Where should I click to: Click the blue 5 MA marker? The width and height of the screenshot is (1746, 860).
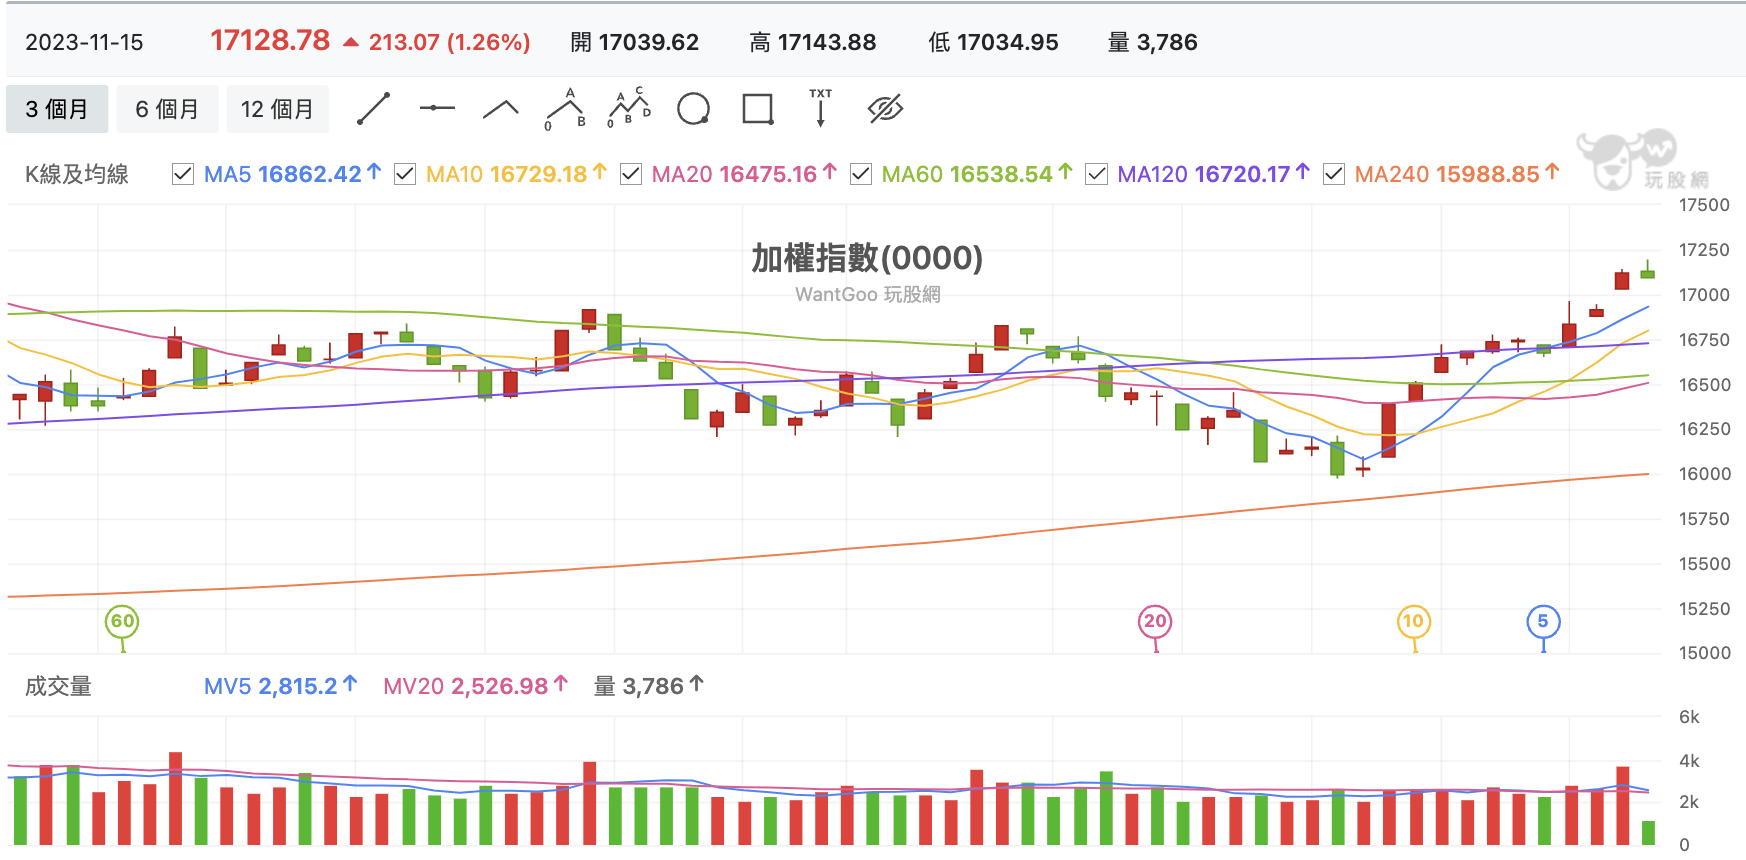click(1543, 622)
